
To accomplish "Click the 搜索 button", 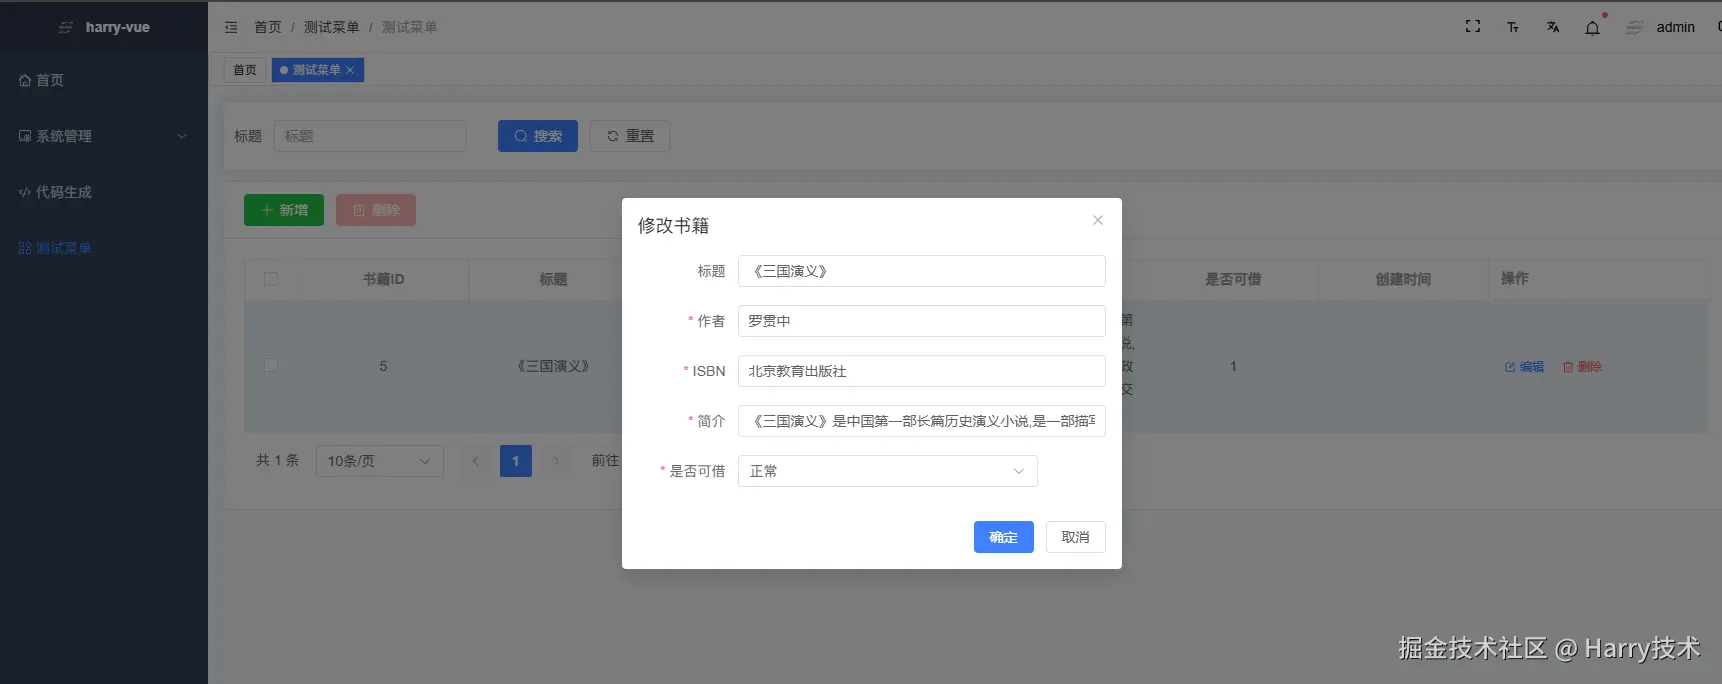I will [x=538, y=136].
